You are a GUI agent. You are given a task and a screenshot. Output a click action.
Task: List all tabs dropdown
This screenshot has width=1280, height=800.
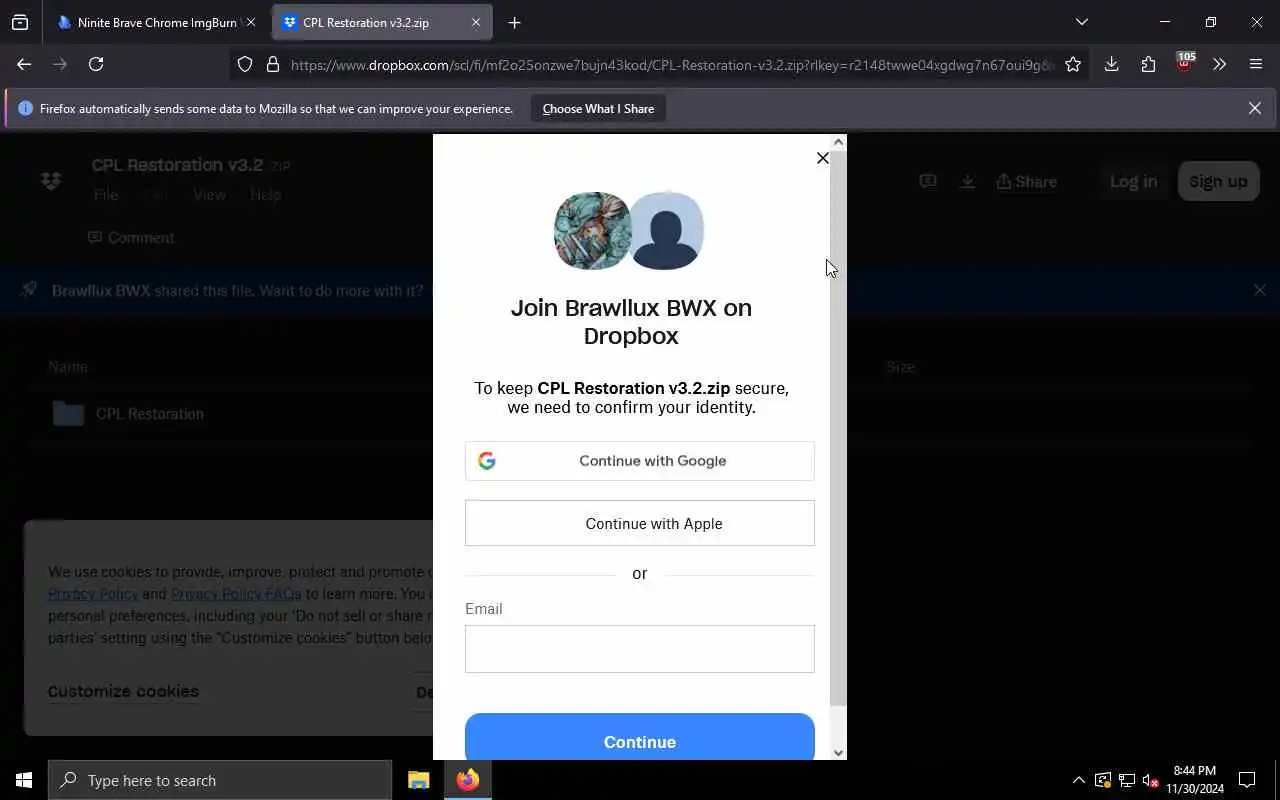[x=1081, y=22]
